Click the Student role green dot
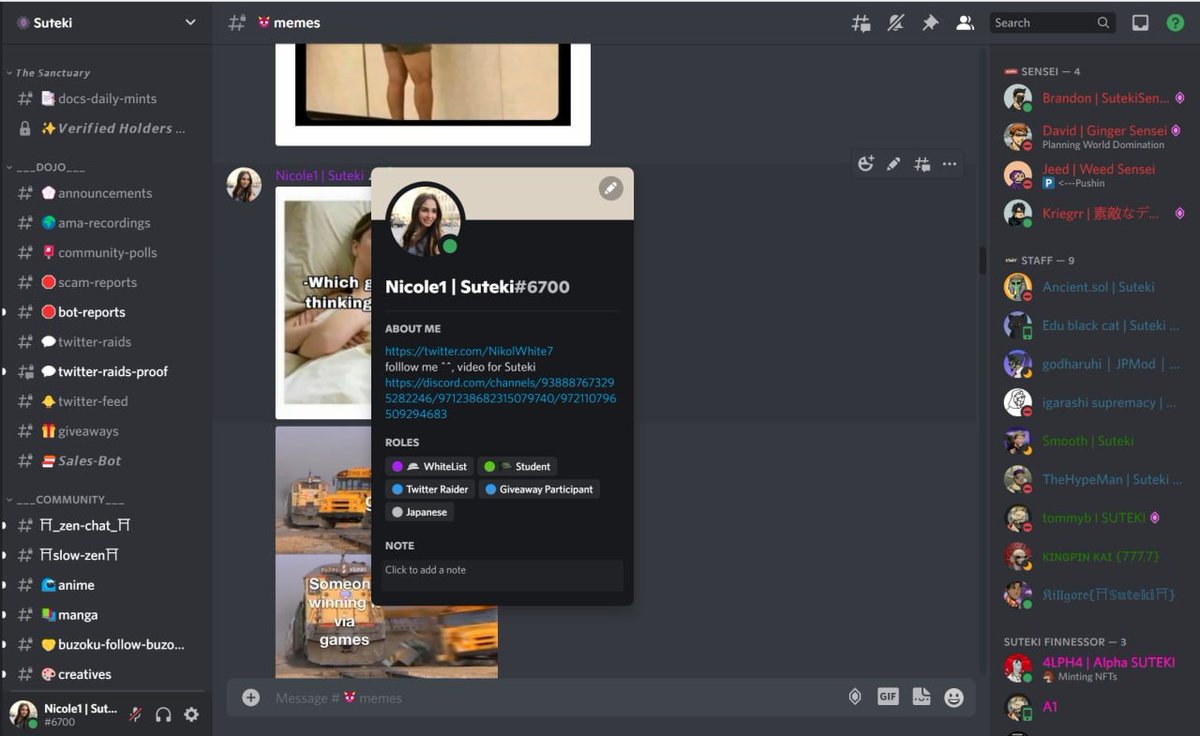Screen dimensions: 1200x736 click(x=489, y=467)
